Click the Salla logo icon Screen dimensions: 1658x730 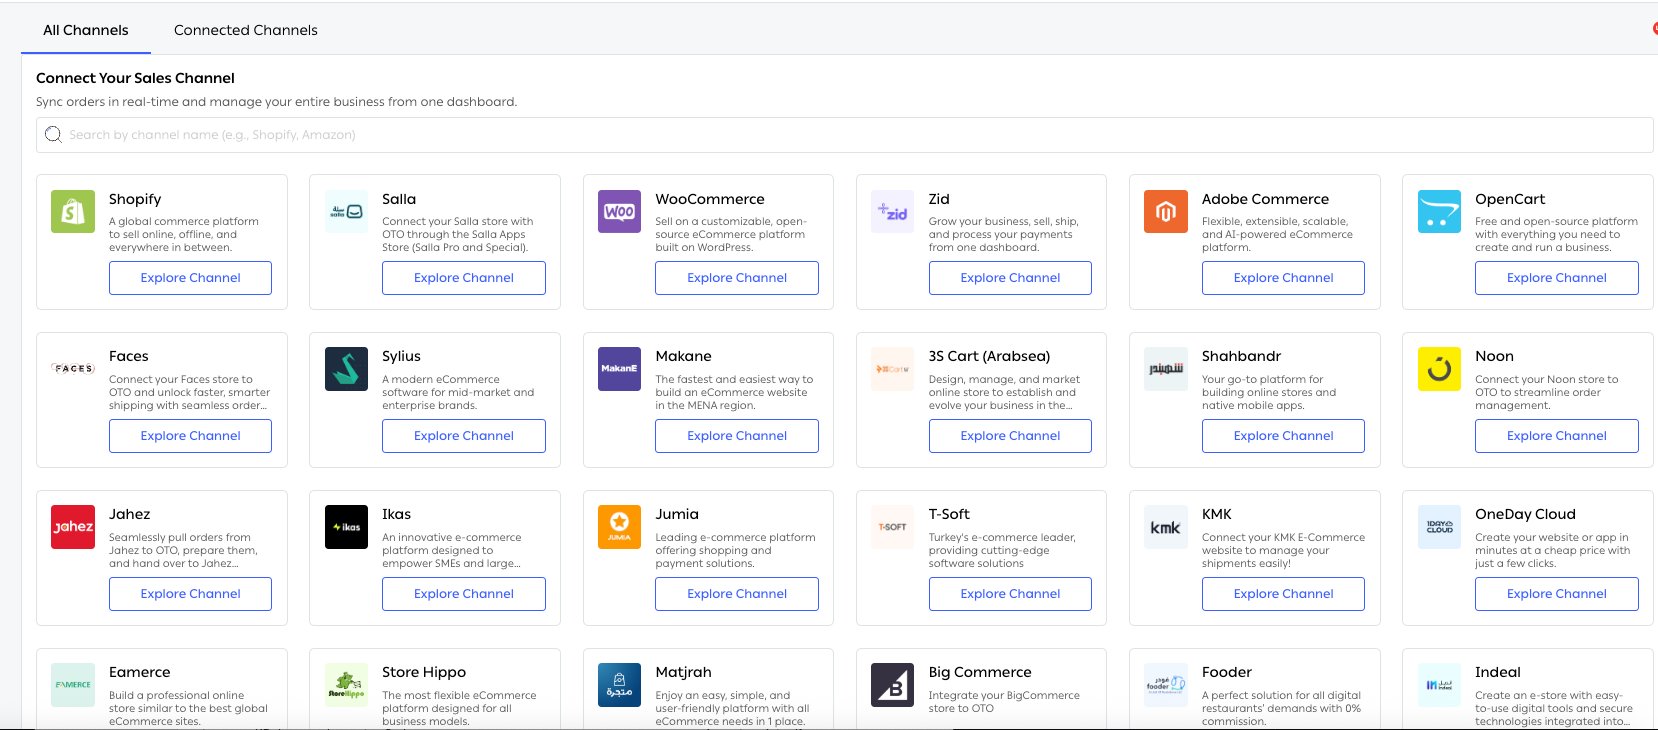[346, 212]
